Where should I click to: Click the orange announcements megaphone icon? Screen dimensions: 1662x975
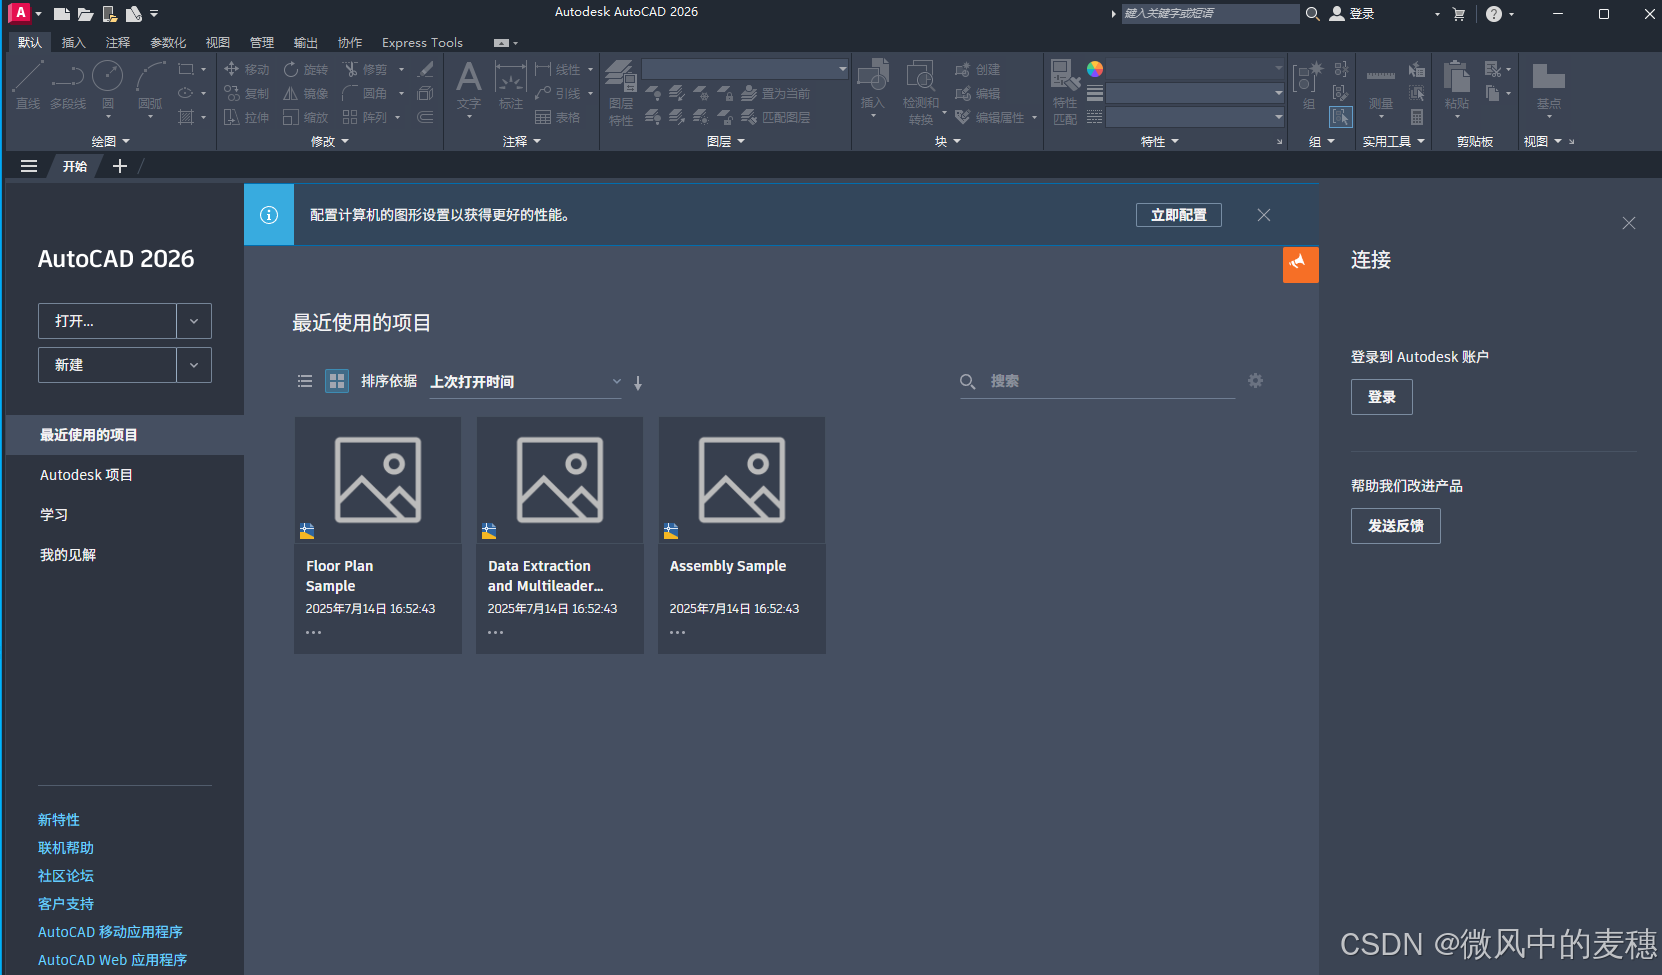click(x=1300, y=264)
